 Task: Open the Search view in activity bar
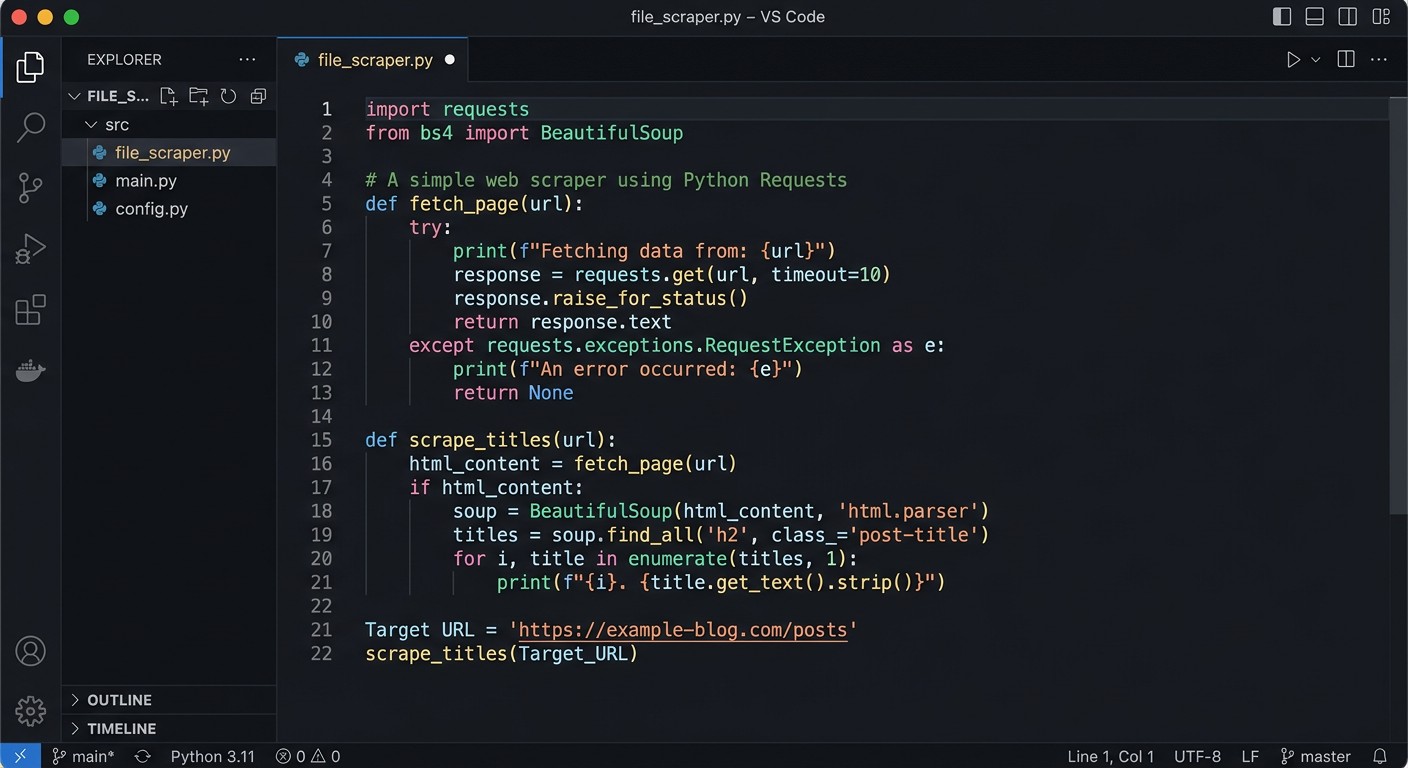pyautogui.click(x=30, y=127)
